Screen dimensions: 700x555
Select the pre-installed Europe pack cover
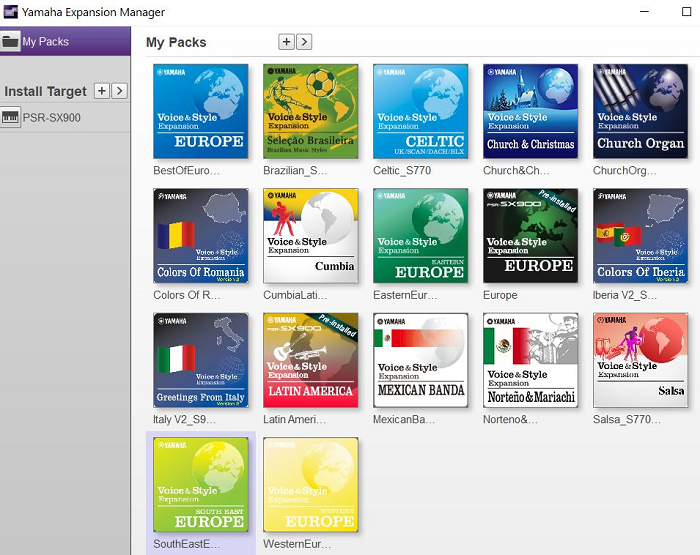pyautogui.click(x=530, y=236)
